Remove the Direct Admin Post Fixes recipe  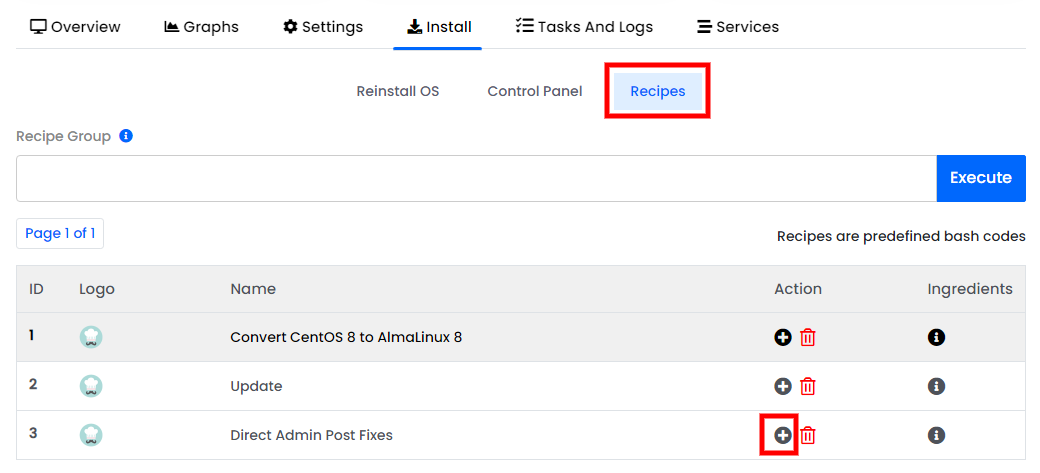coord(807,435)
